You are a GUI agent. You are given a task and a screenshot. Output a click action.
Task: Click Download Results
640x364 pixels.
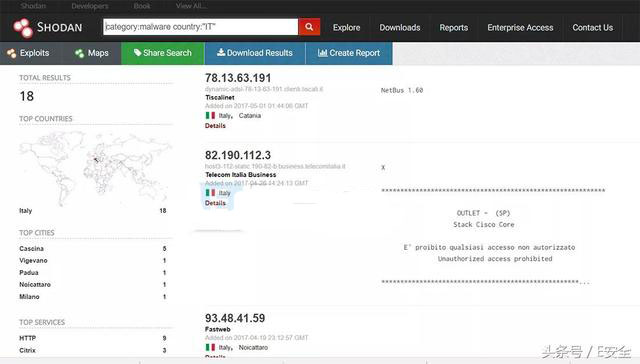pos(255,53)
